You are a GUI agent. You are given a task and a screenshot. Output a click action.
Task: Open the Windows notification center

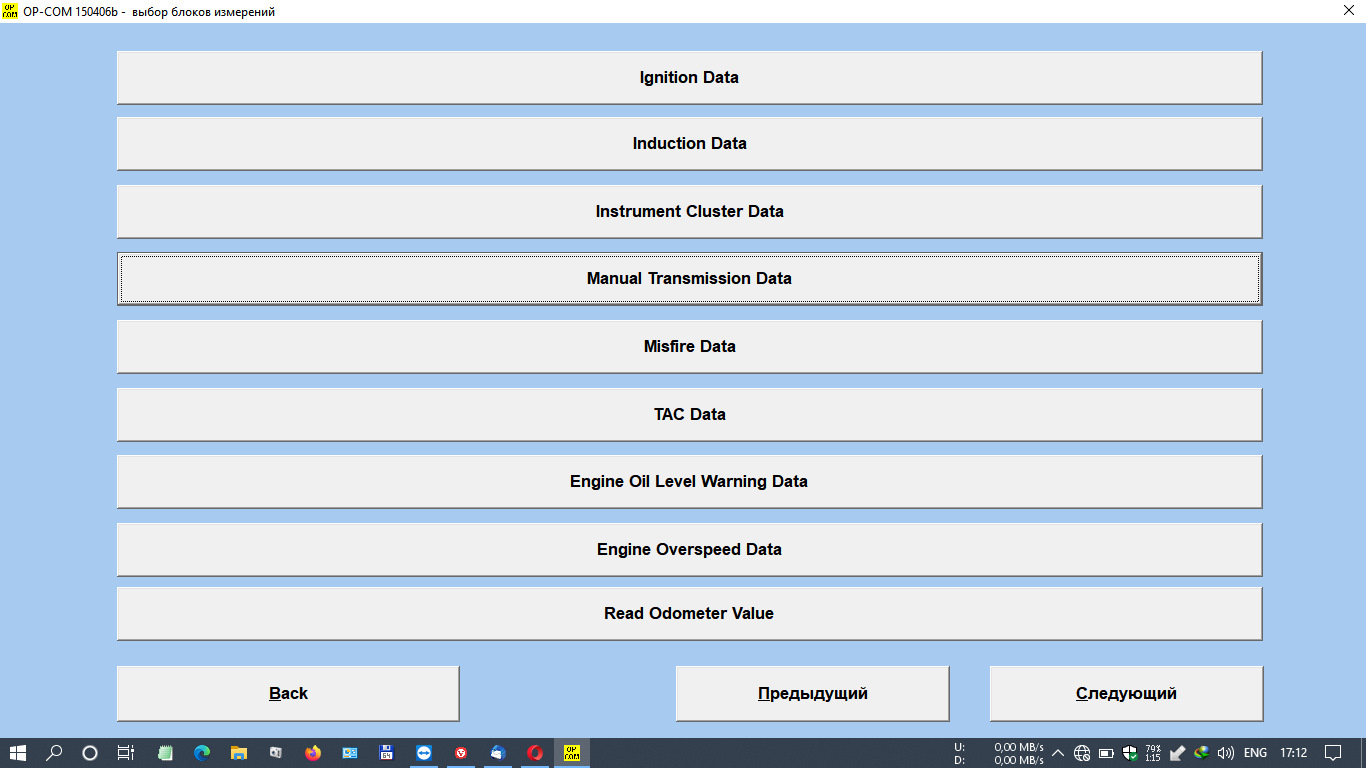[x=1333, y=753]
